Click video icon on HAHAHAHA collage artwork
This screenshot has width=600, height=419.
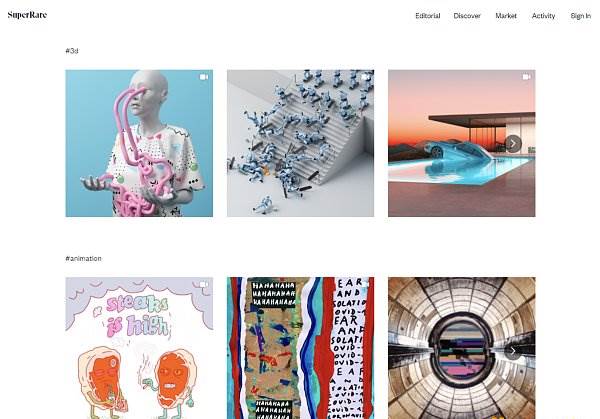click(x=365, y=285)
